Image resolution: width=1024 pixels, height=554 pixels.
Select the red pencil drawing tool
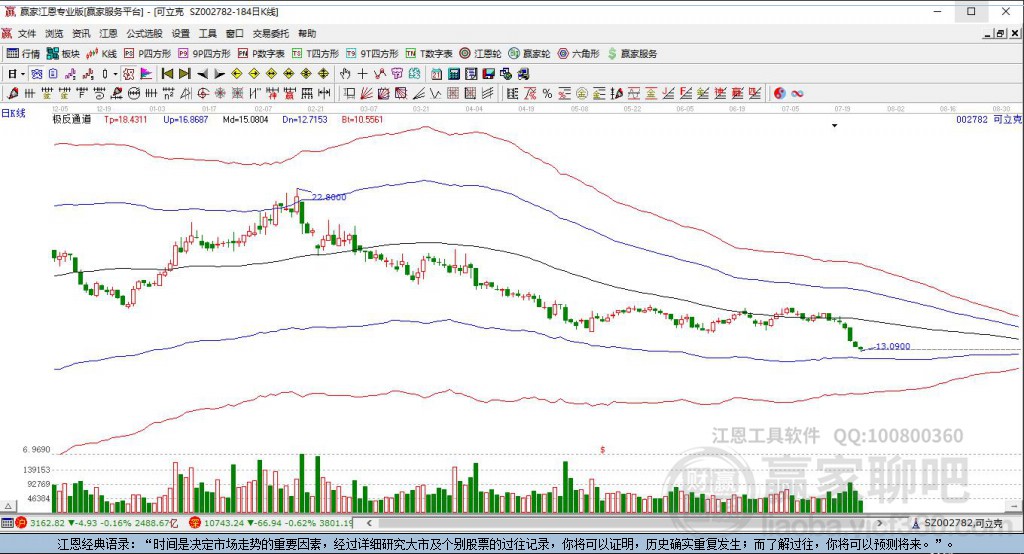pos(12,93)
